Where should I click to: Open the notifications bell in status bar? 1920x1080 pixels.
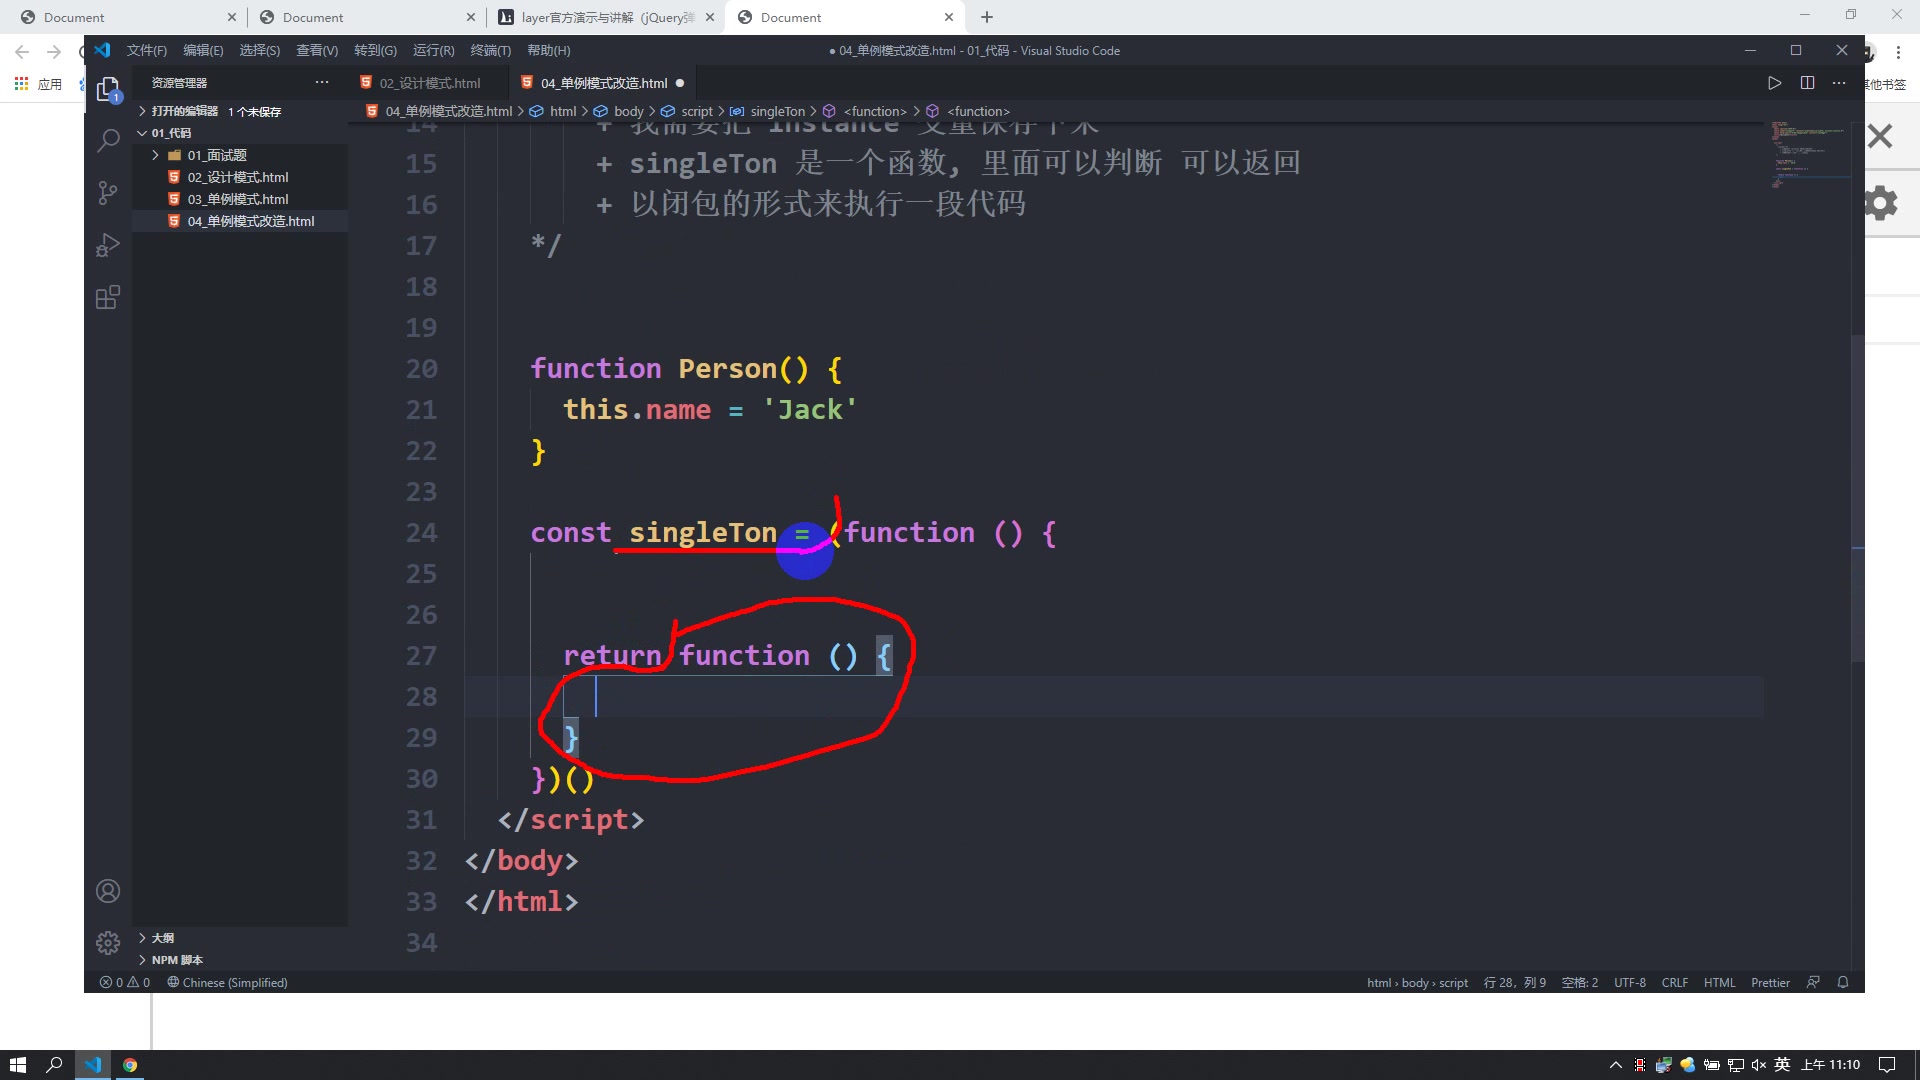click(1843, 982)
